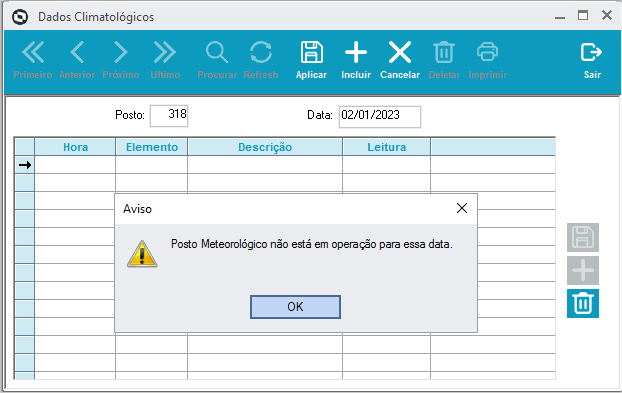Click the app logo in title bar
This screenshot has width=622, height=393.
tap(20, 17)
